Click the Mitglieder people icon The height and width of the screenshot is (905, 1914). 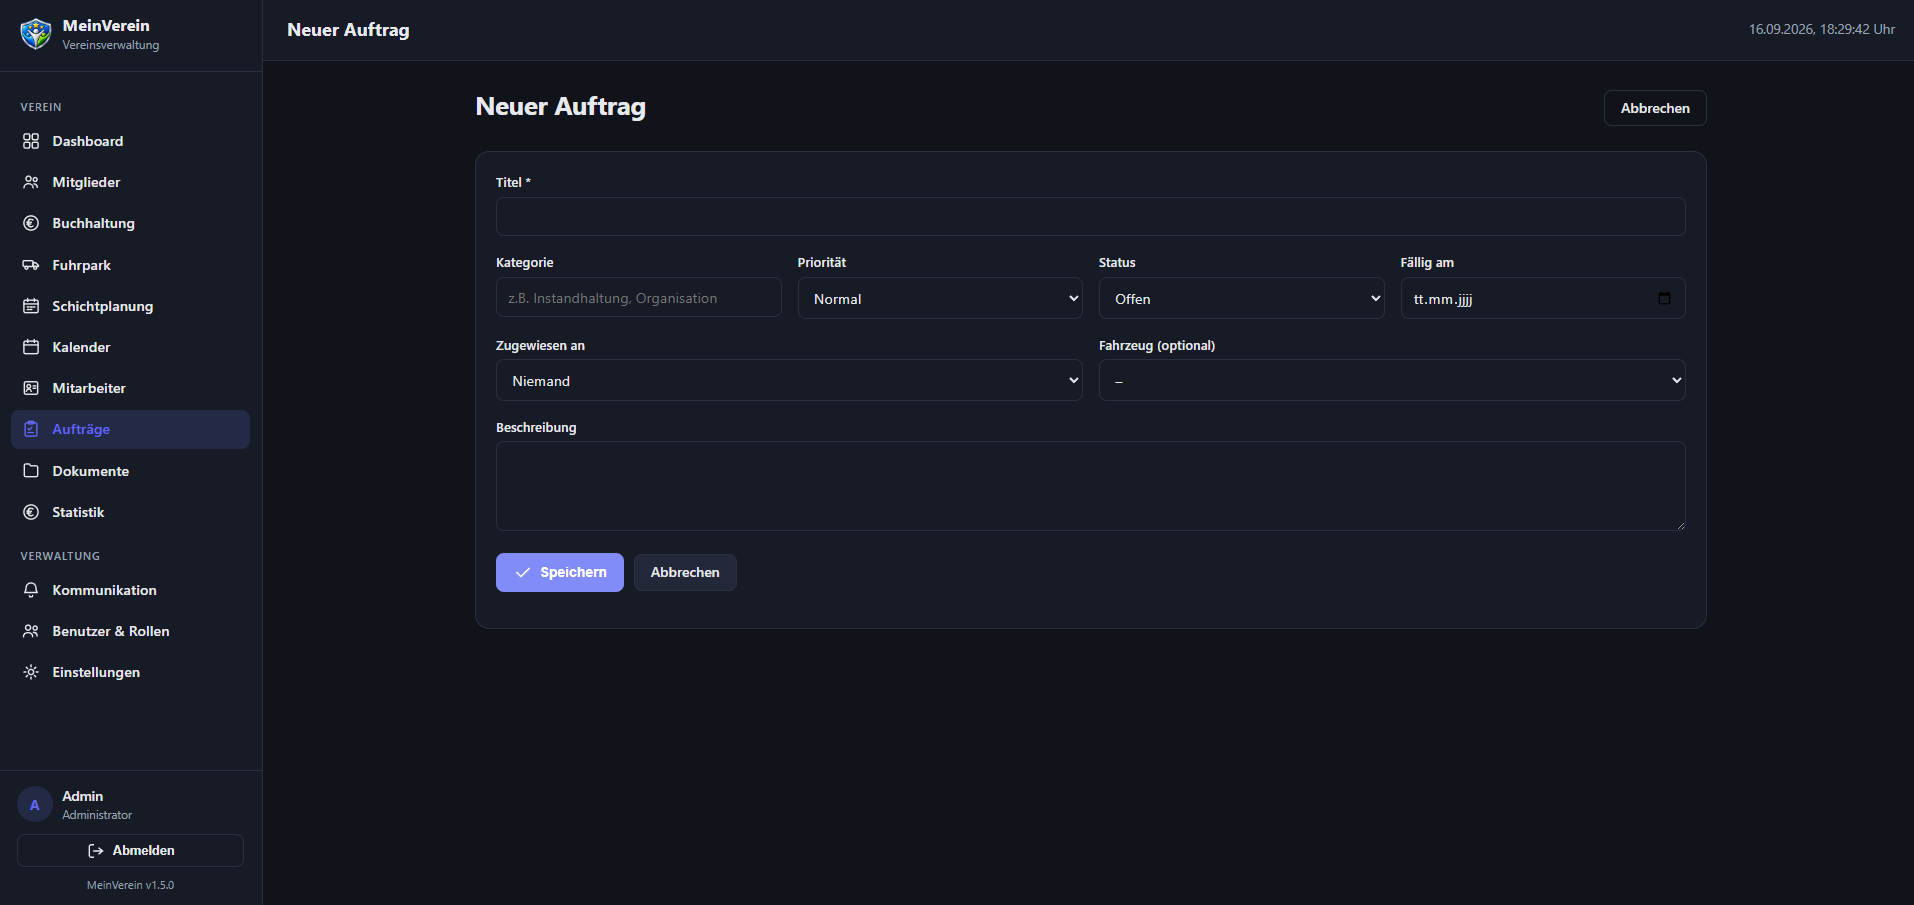(x=31, y=182)
